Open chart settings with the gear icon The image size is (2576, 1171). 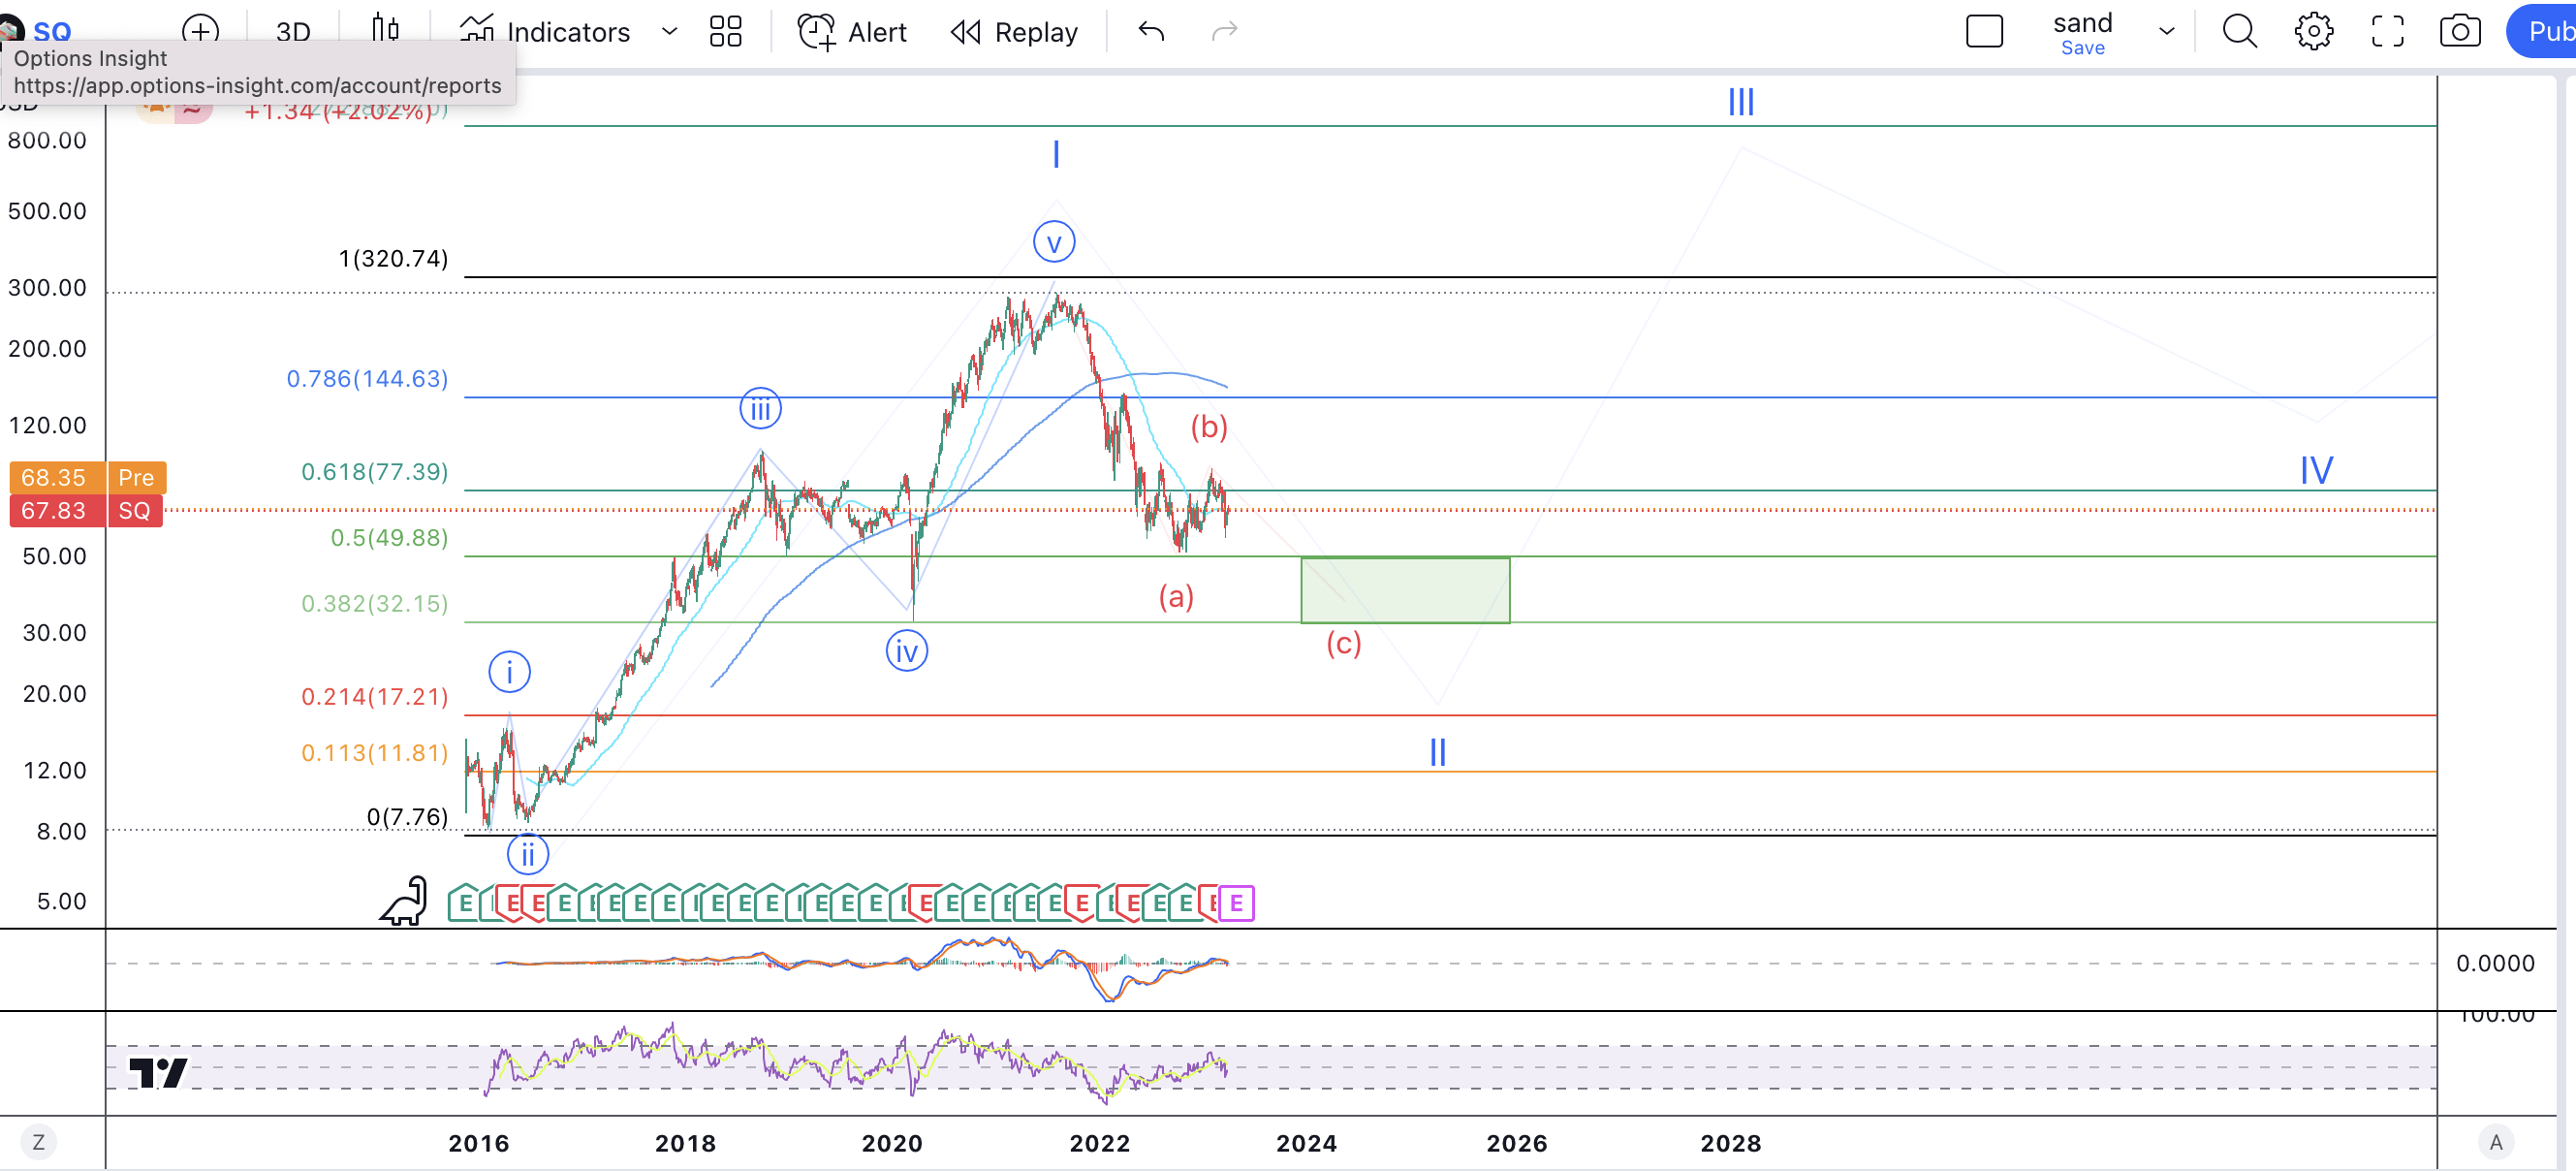(2315, 31)
